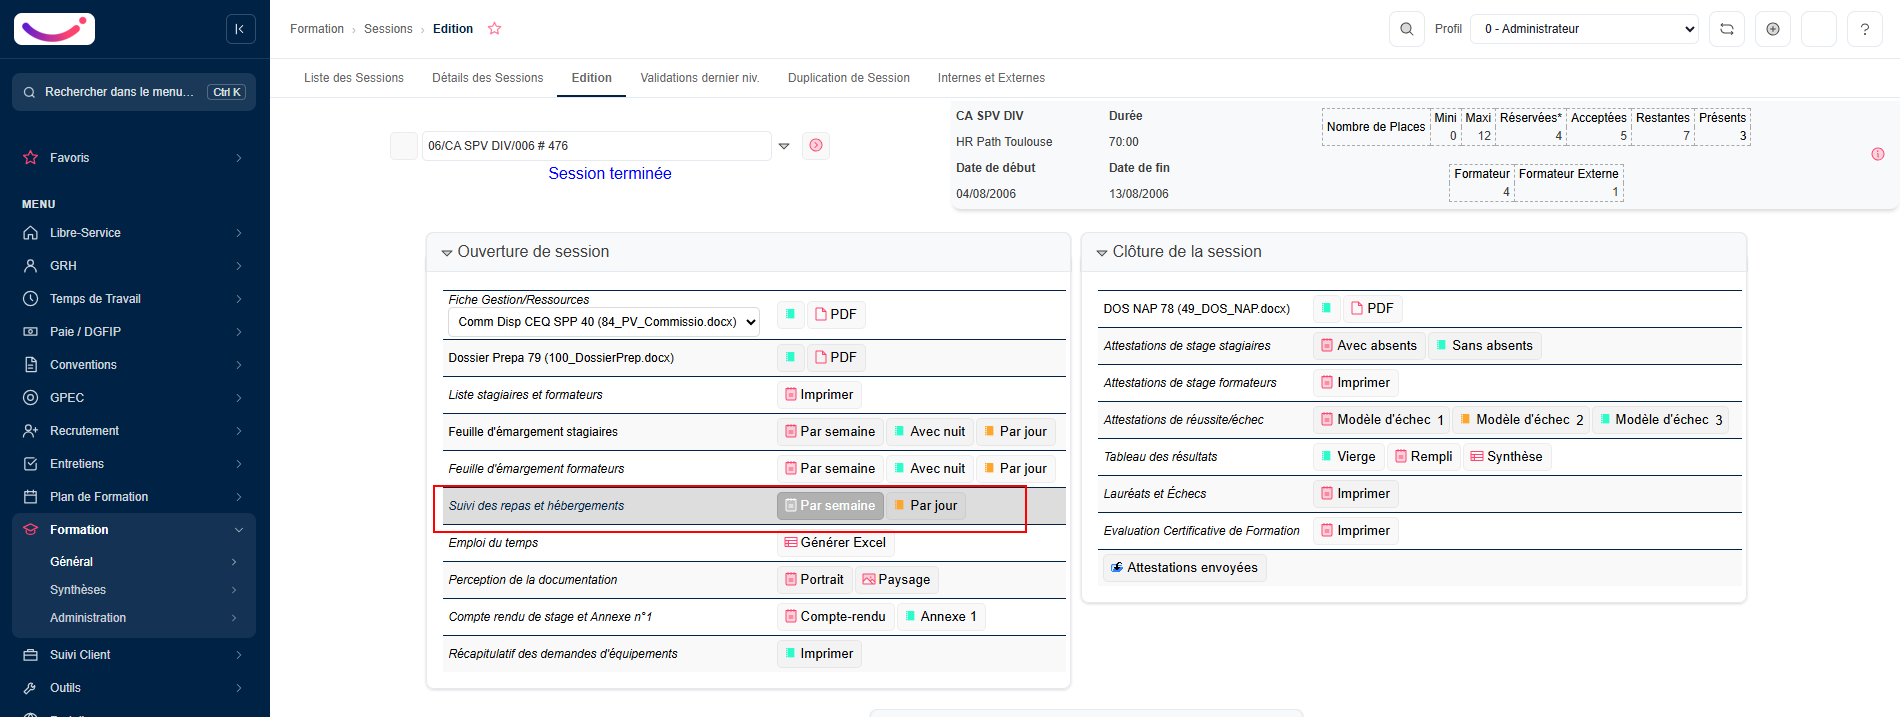Viewport: 1900px width, 717px height.
Task: Open Validations dernier niv. tab
Action: [x=700, y=78]
